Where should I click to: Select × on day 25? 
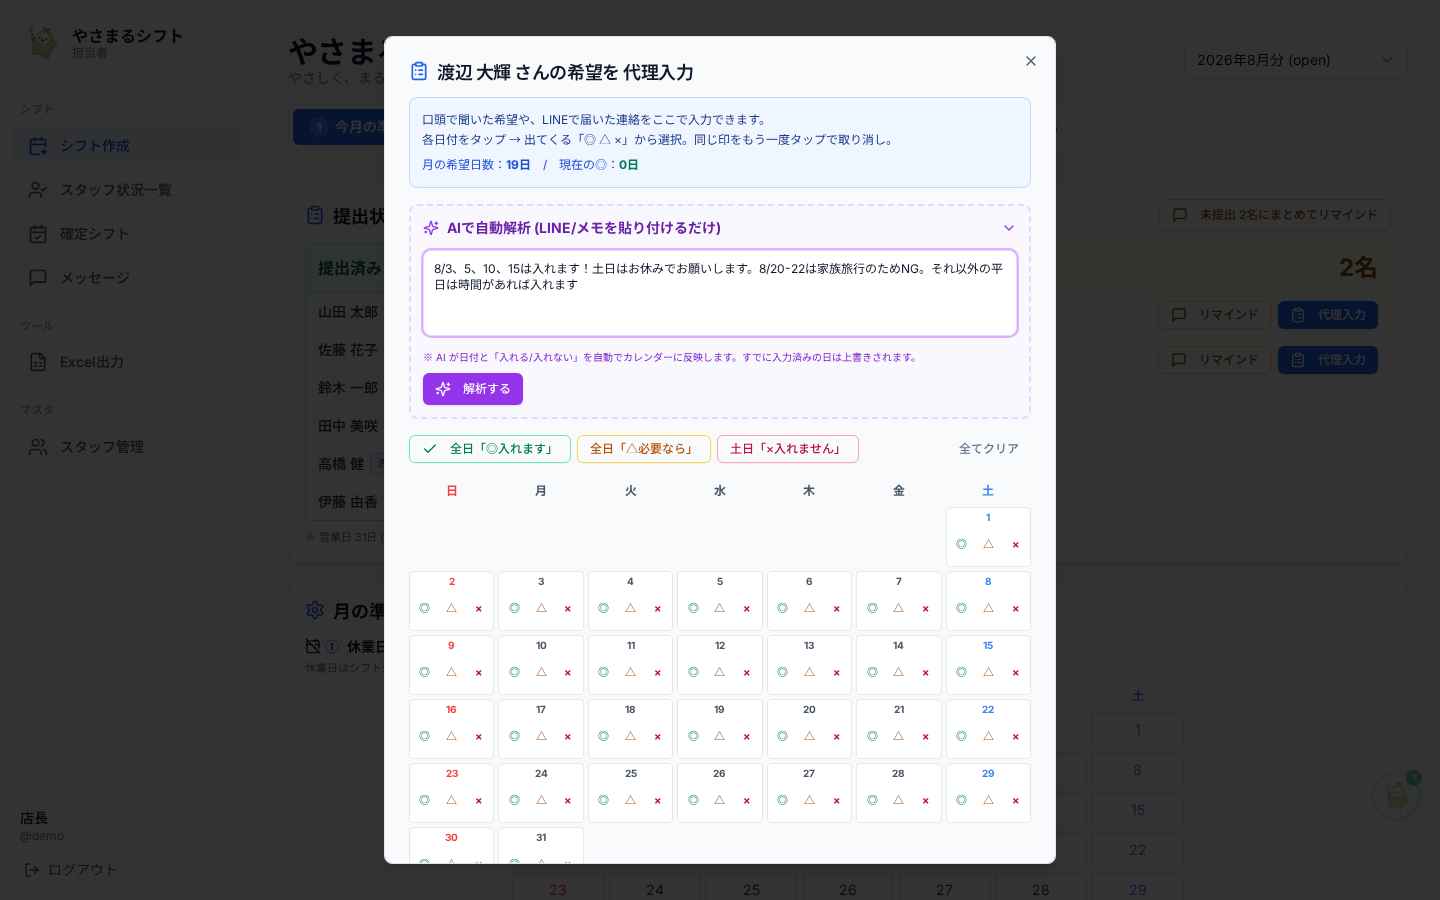[657, 800]
